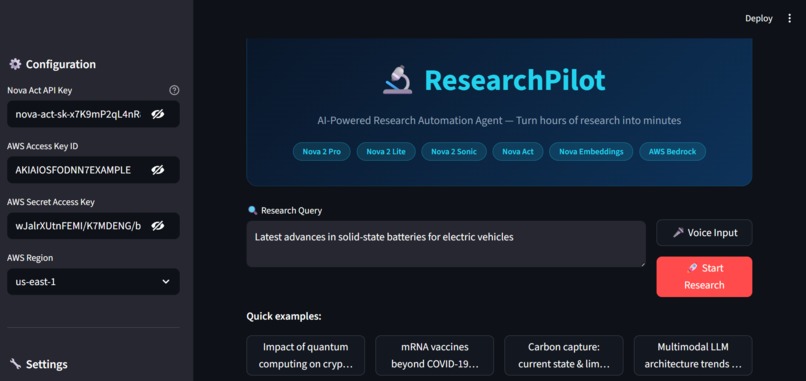
Task: Click the AWS Bedrock badge
Action: [672, 152]
